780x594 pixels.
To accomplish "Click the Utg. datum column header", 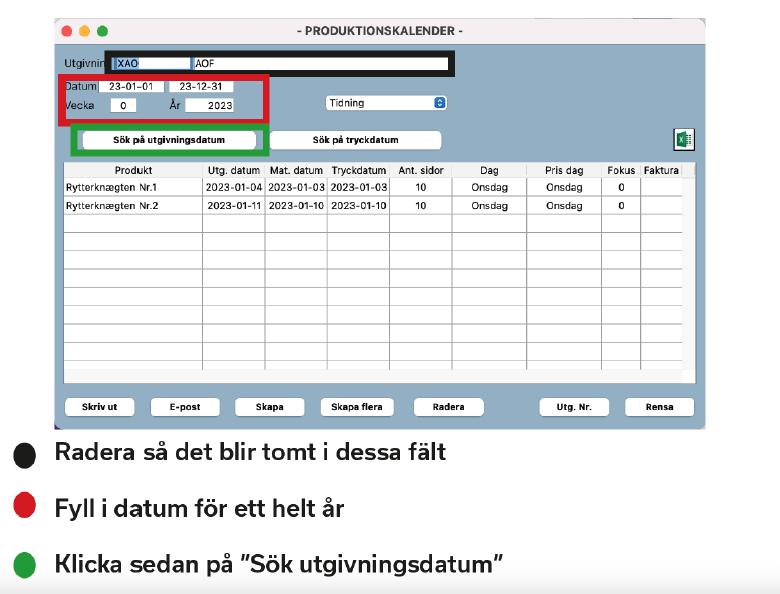I will pos(233,170).
